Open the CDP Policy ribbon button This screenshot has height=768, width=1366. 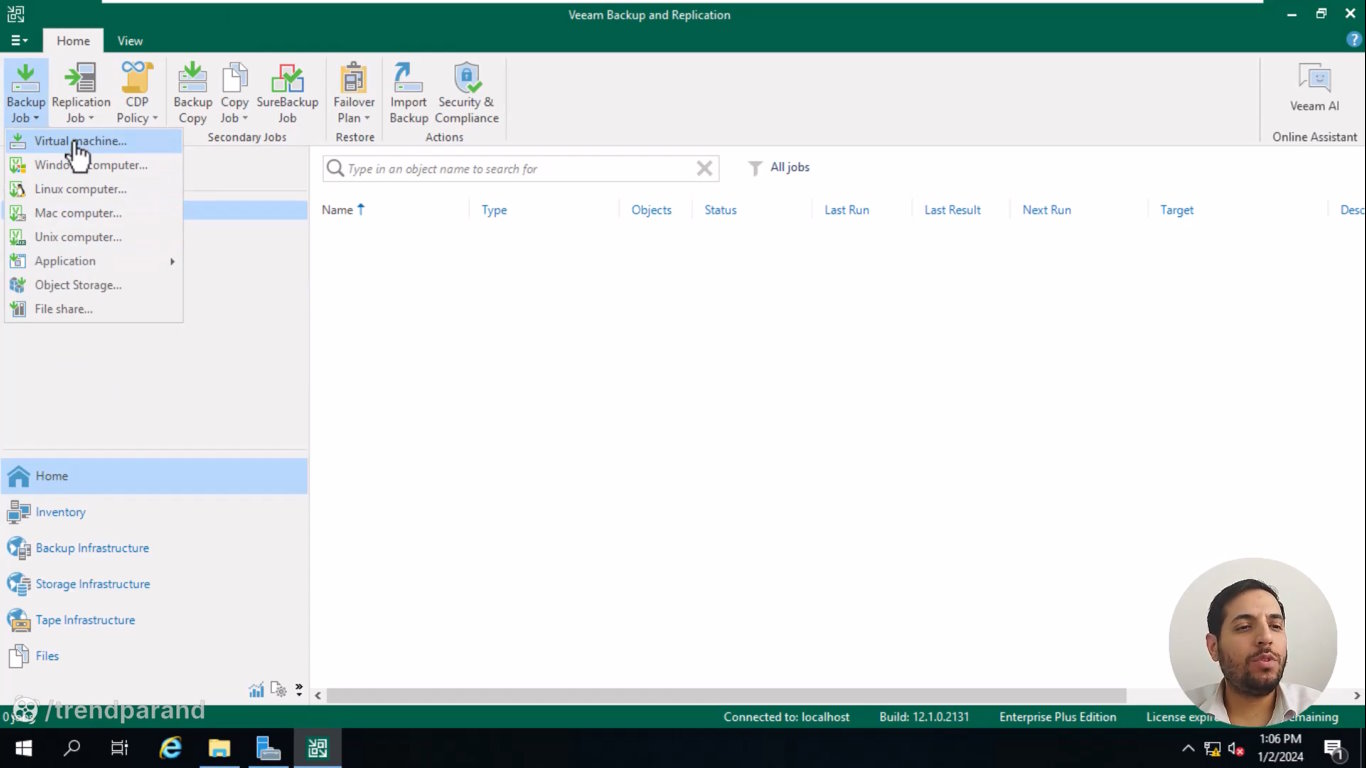point(137,93)
